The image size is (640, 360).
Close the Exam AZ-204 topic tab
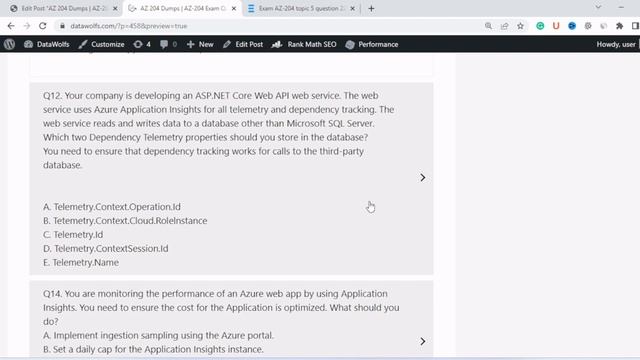click(x=353, y=8)
